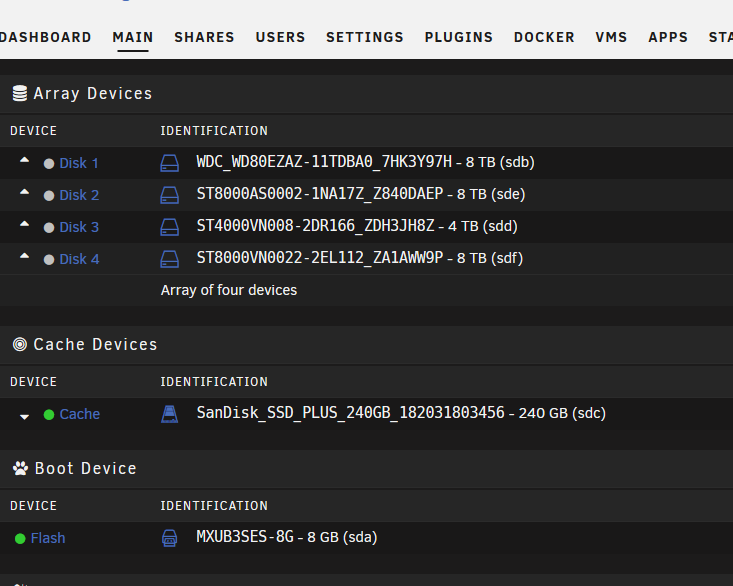Toggle the spin-up arrow for Disk 3
Viewport: 733px width, 586px height.
(x=24, y=224)
